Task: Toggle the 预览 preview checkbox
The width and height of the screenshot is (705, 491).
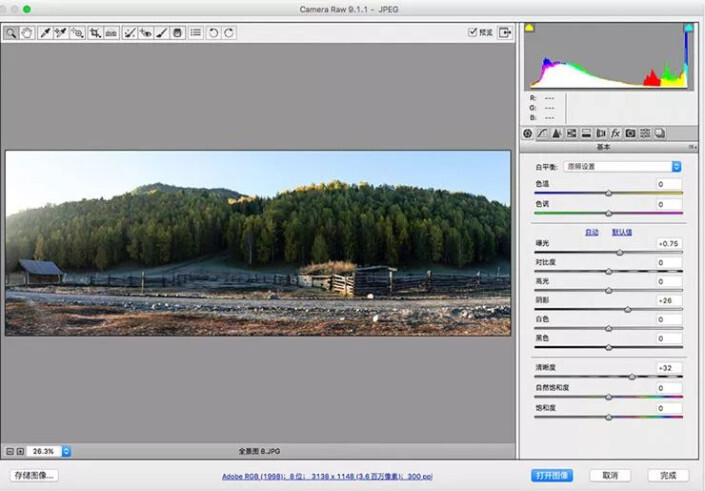Action: click(473, 32)
